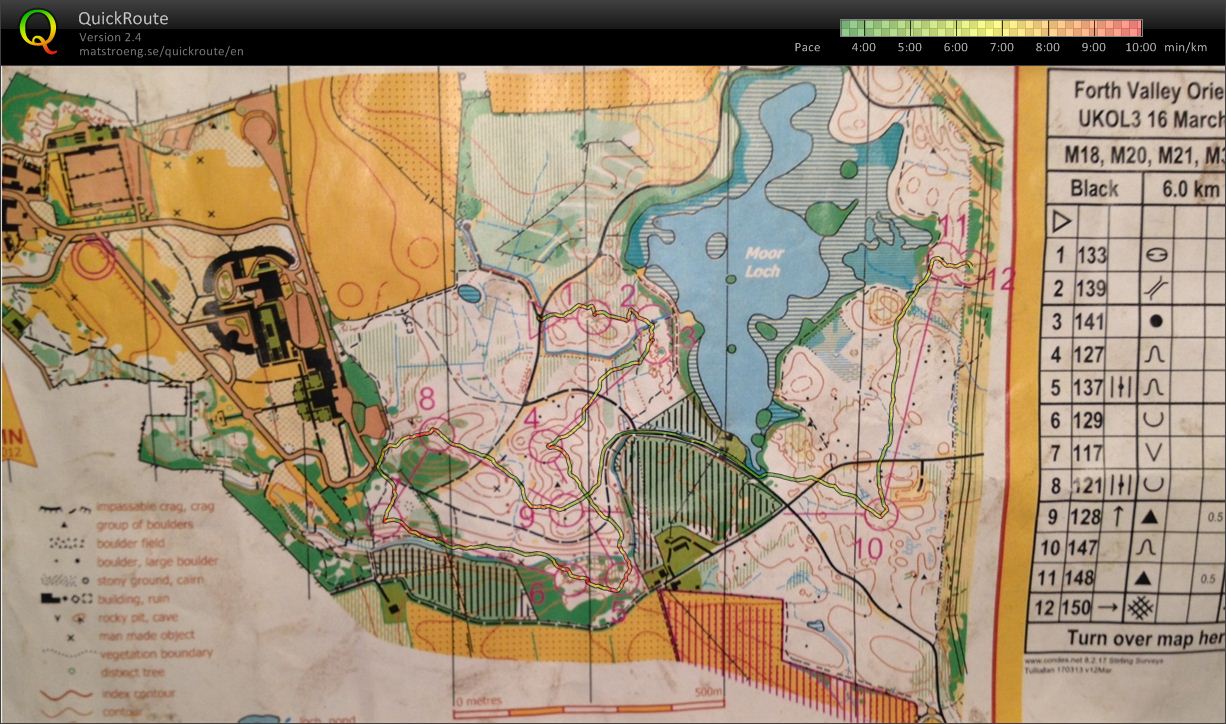Click control number 9 on the map
Image resolution: width=1226 pixels, height=724 pixels.
click(526, 517)
